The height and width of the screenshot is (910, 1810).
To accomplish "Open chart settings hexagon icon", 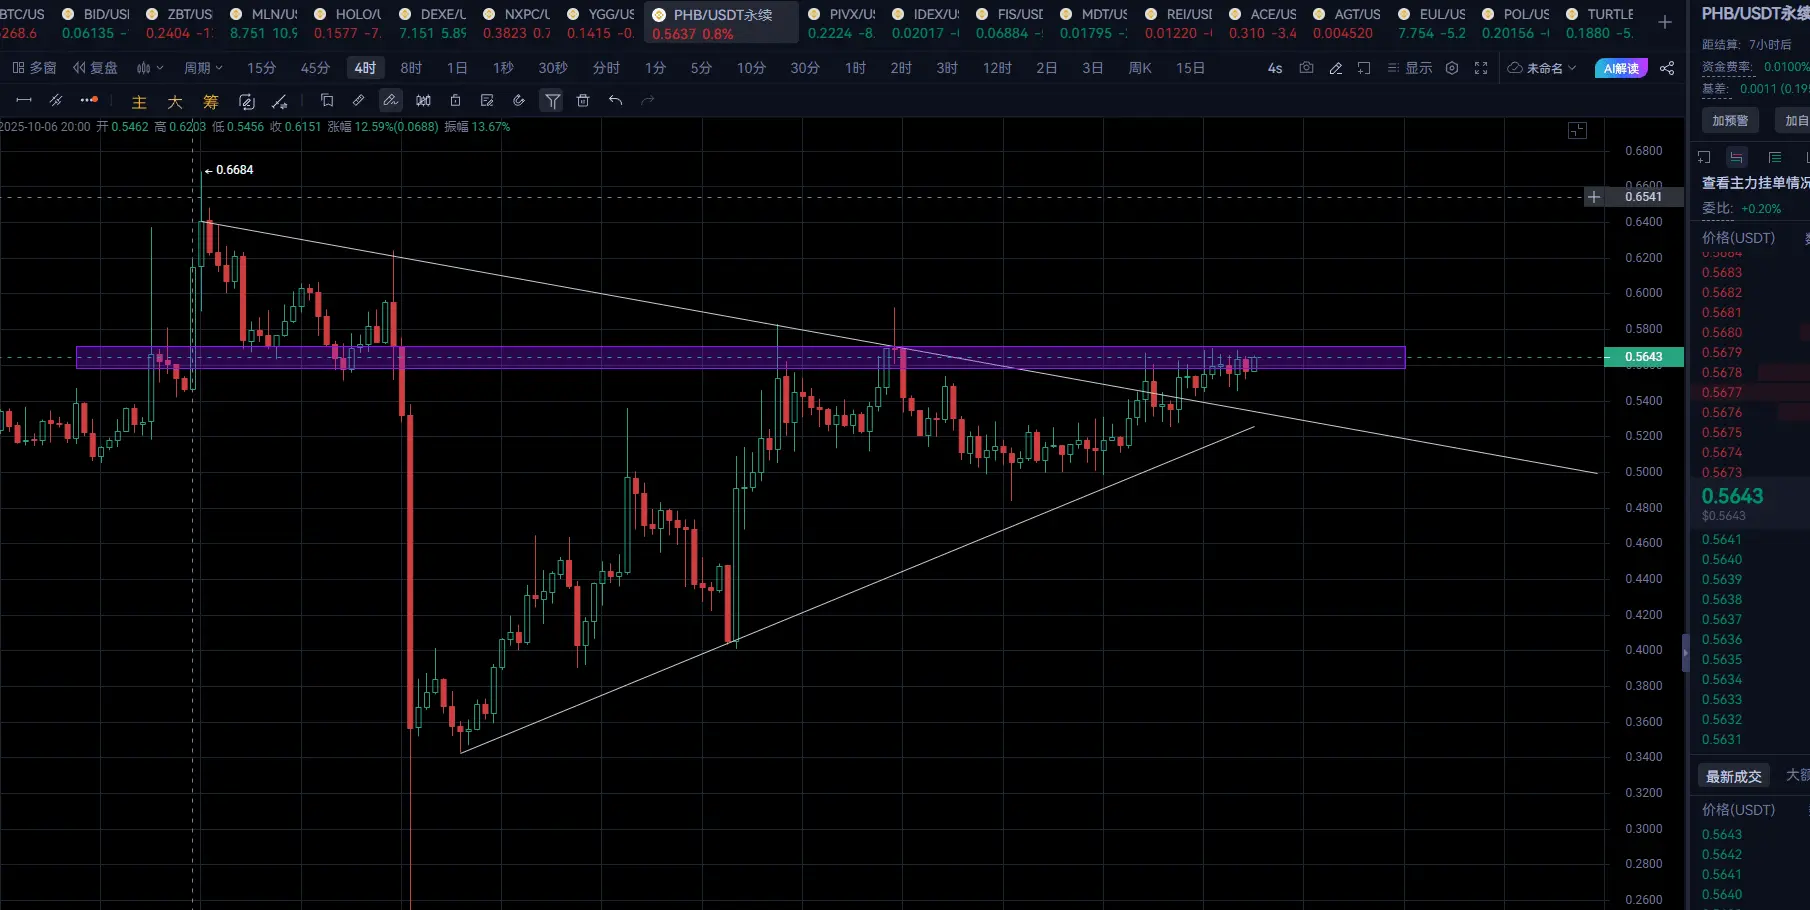I will tap(1452, 68).
